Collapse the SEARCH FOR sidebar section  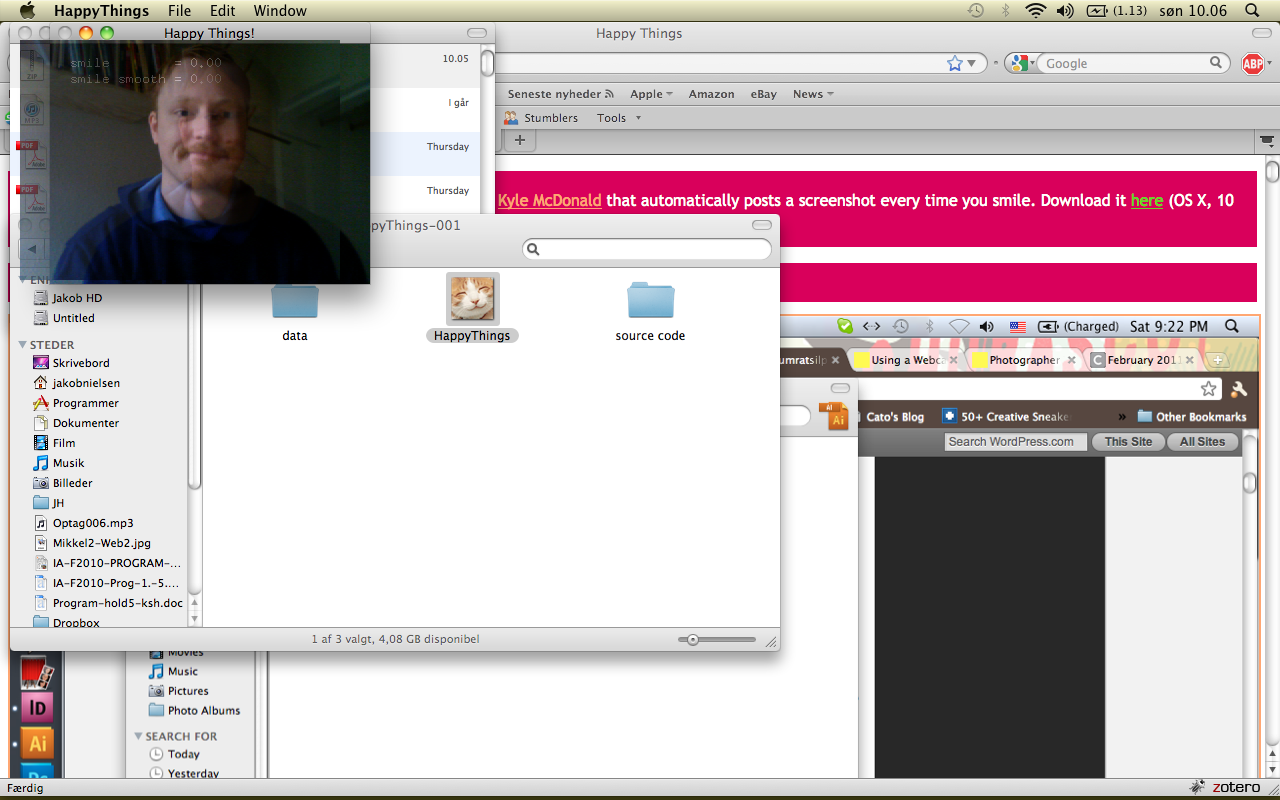coord(138,736)
